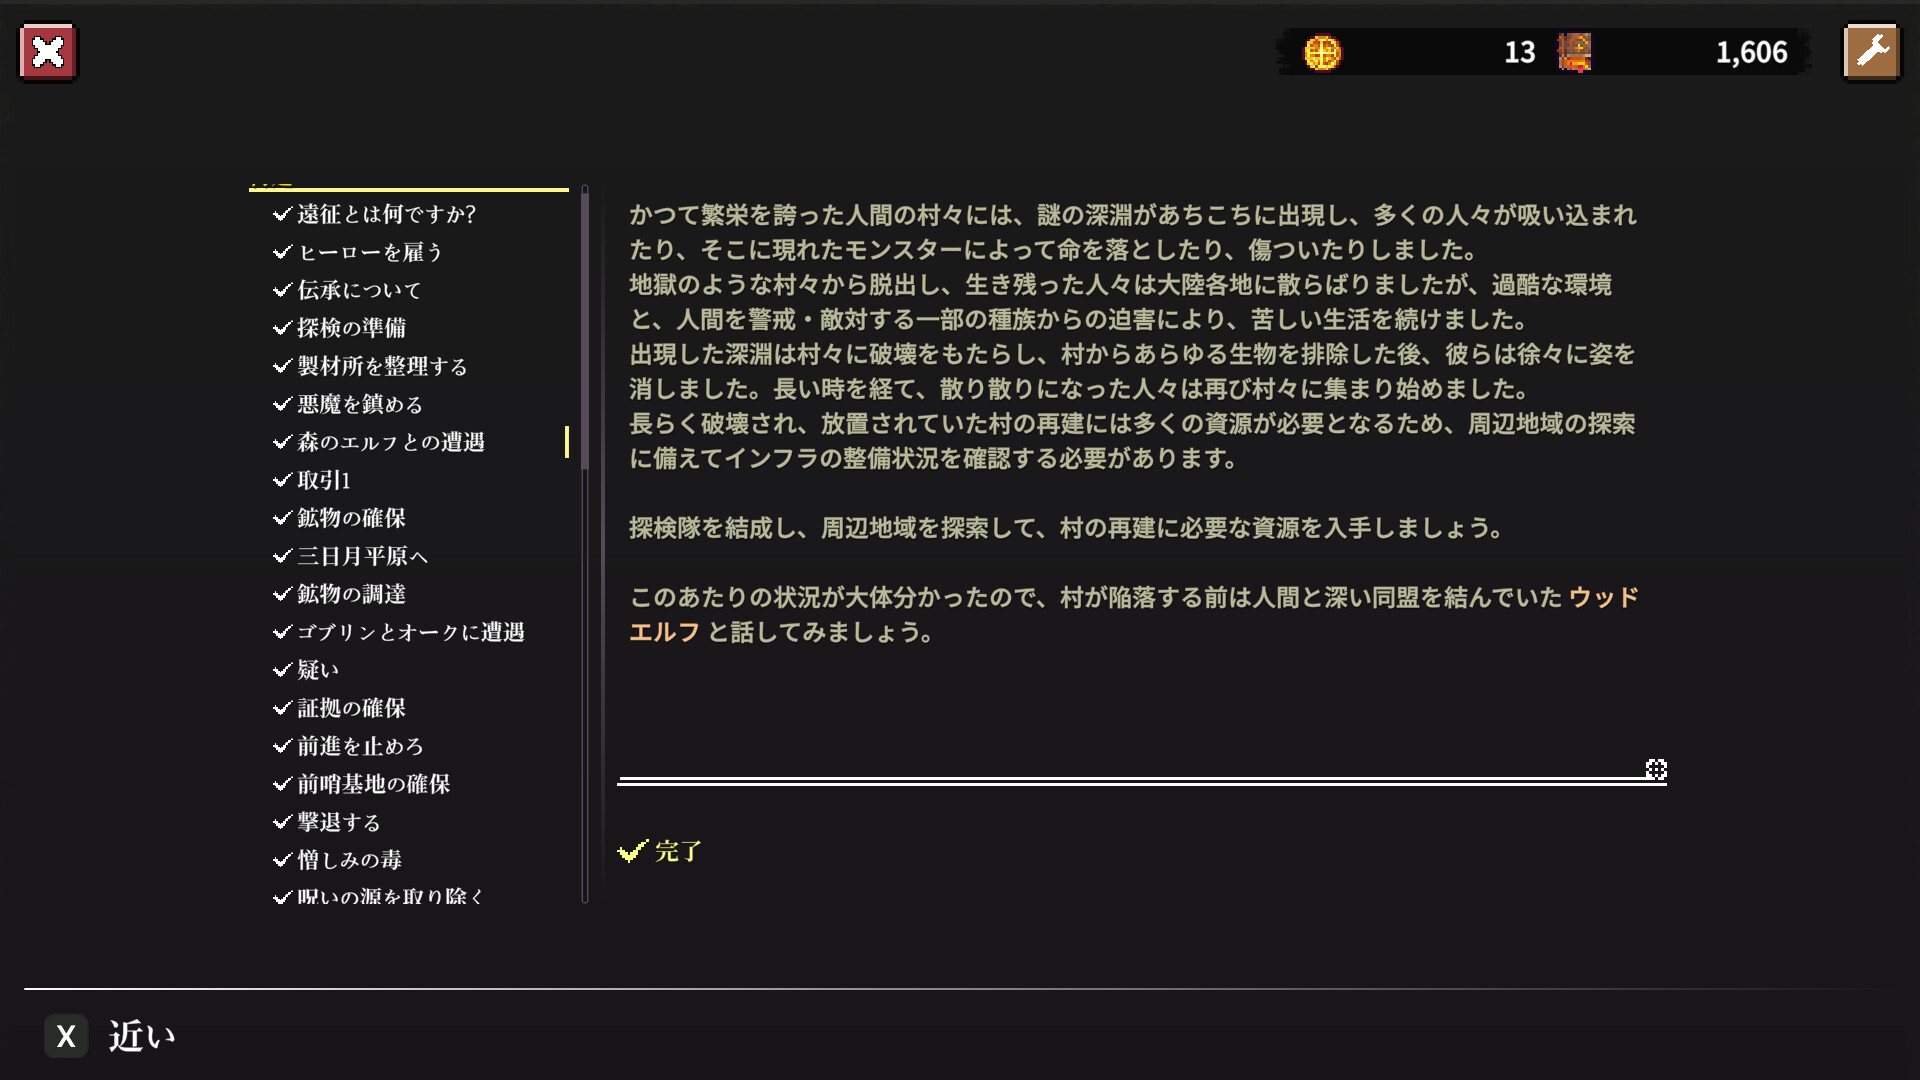The height and width of the screenshot is (1080, 1920).
Task: Open the wrench settings icon
Action: click(1871, 52)
